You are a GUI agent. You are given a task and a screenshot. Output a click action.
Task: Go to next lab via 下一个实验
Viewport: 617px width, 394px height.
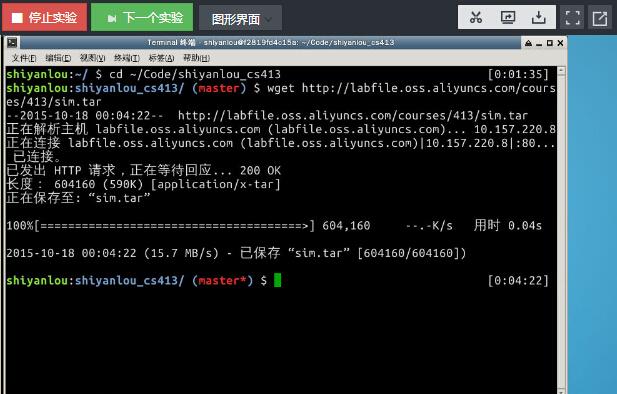pos(142,17)
